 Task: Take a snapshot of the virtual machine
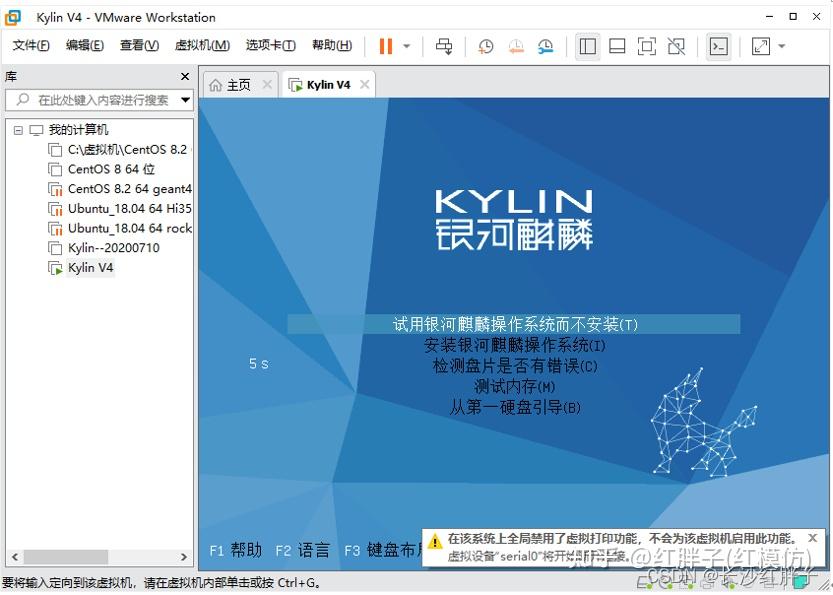click(x=486, y=46)
